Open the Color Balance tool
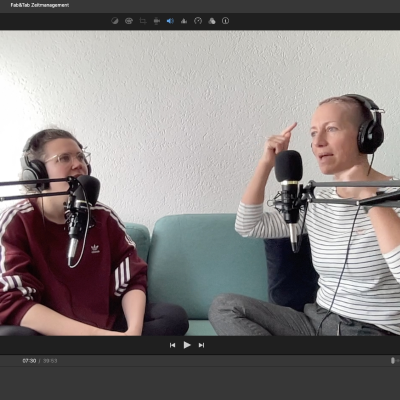Viewport: 400px width, 400px height. point(115,21)
